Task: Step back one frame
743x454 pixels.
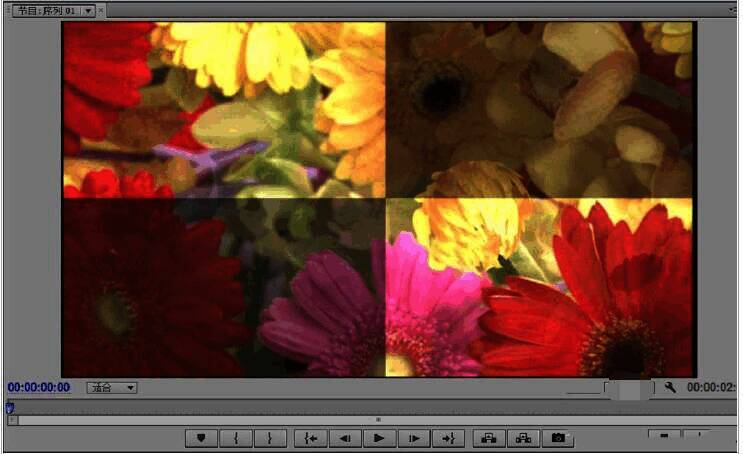Action: point(345,438)
